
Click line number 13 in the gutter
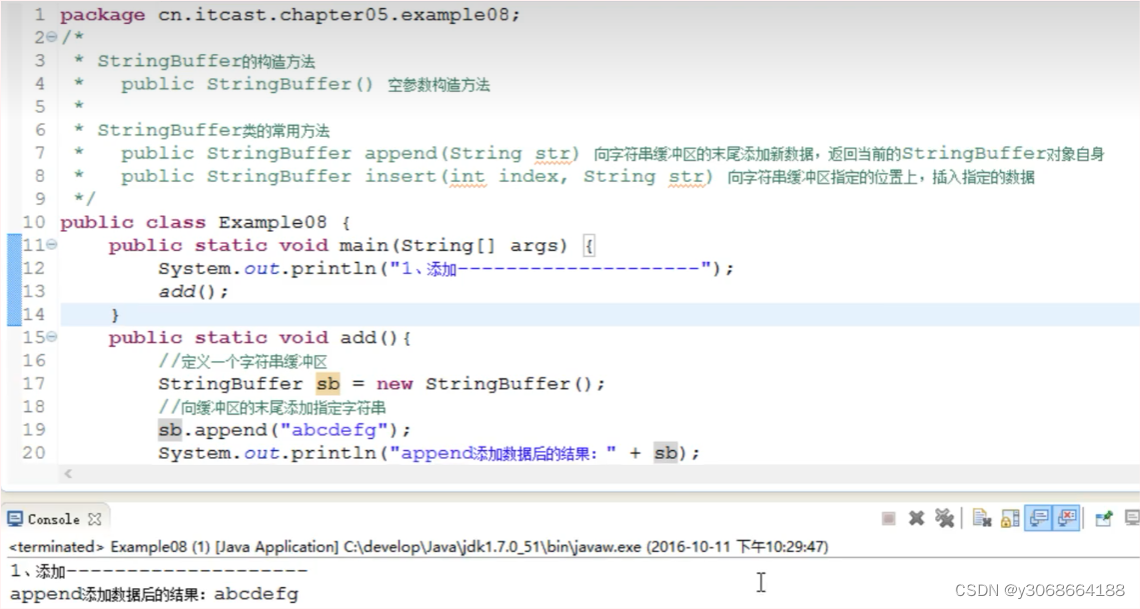[x=33, y=291]
